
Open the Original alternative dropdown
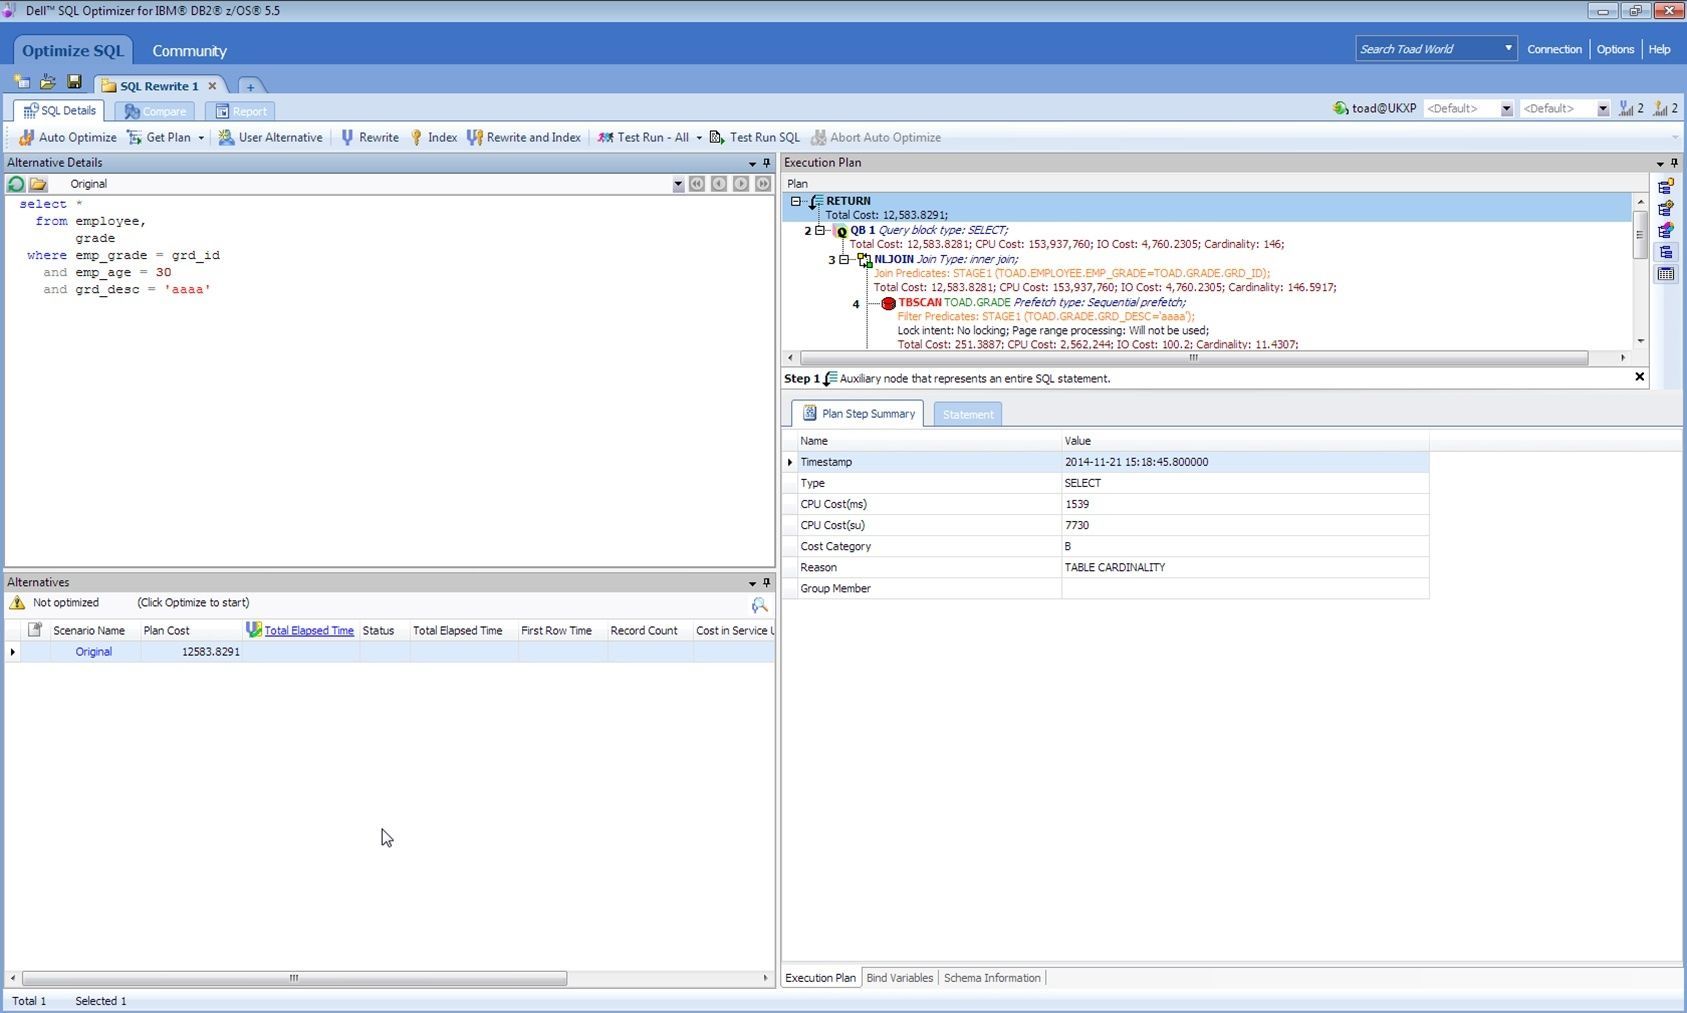click(678, 184)
